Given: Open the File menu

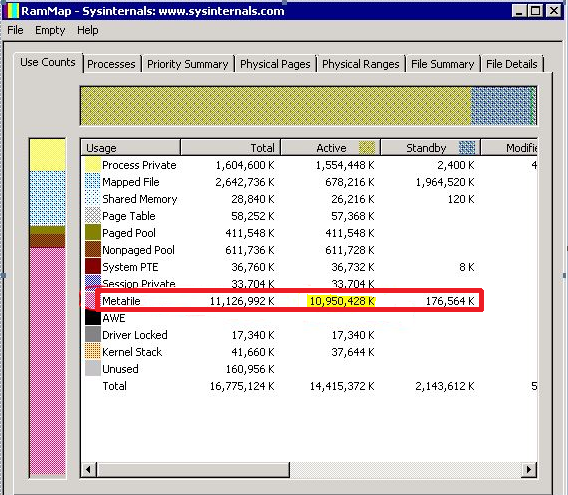Looking at the screenshot, I should pos(15,30).
